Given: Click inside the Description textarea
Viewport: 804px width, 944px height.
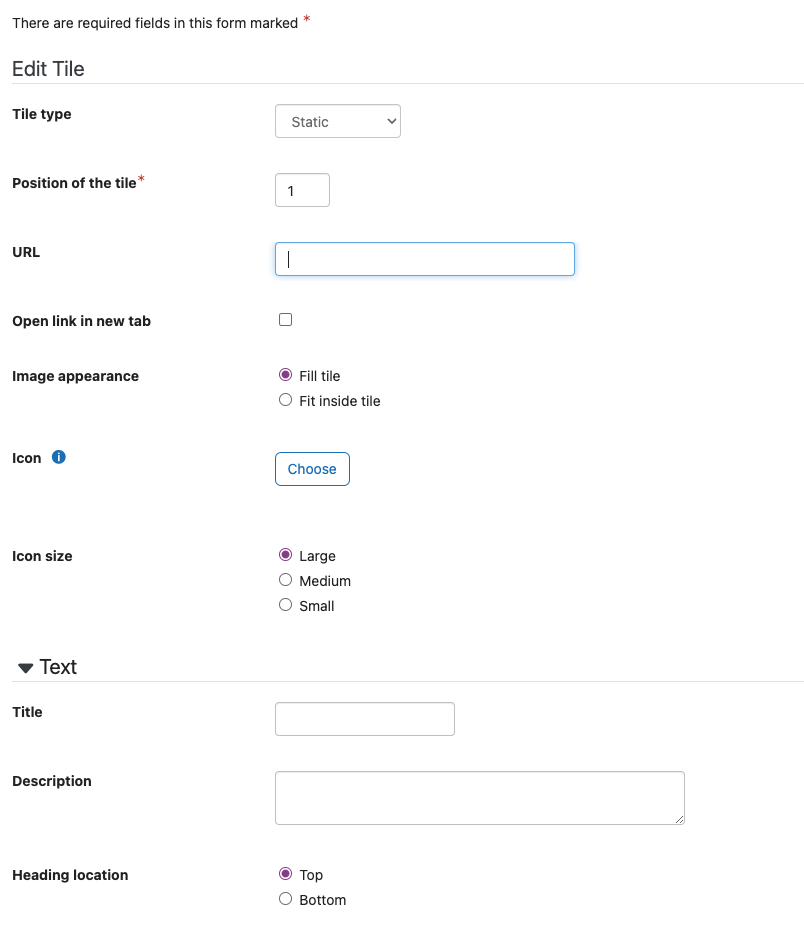Looking at the screenshot, I should (479, 798).
